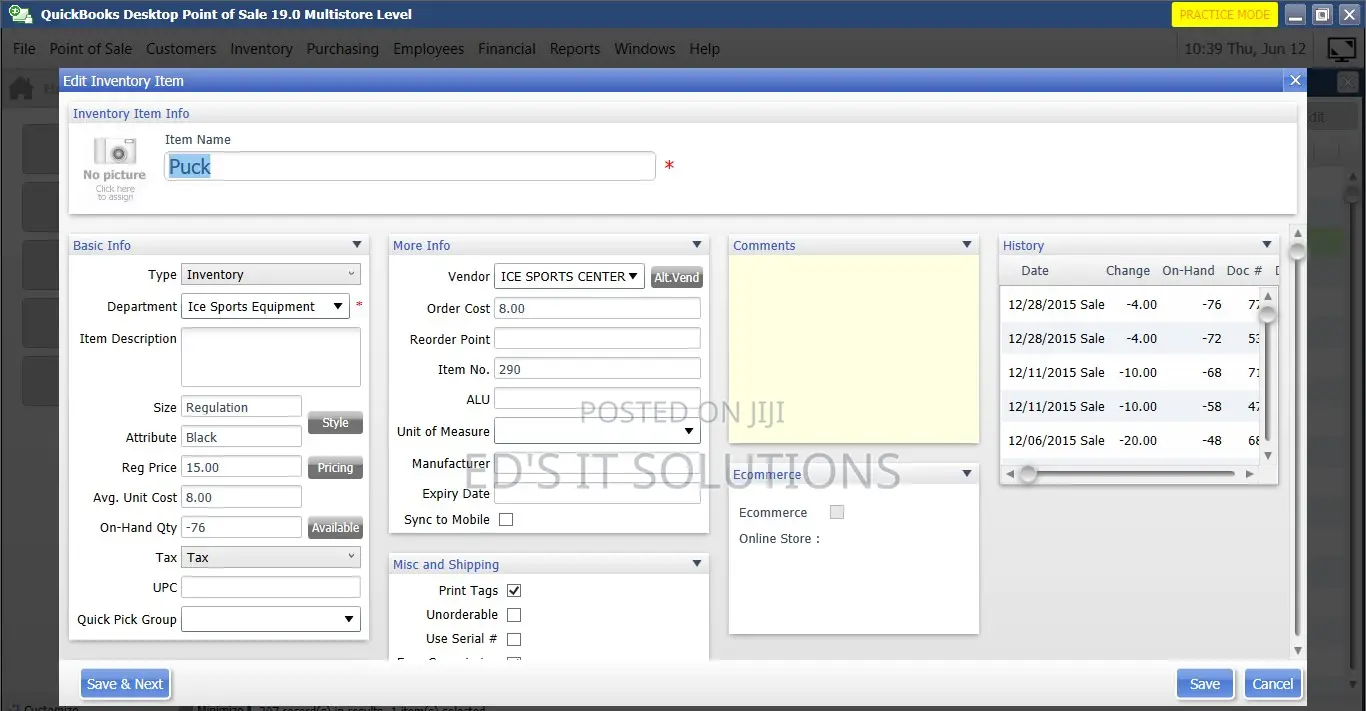Open the Reports menu

click(575, 48)
